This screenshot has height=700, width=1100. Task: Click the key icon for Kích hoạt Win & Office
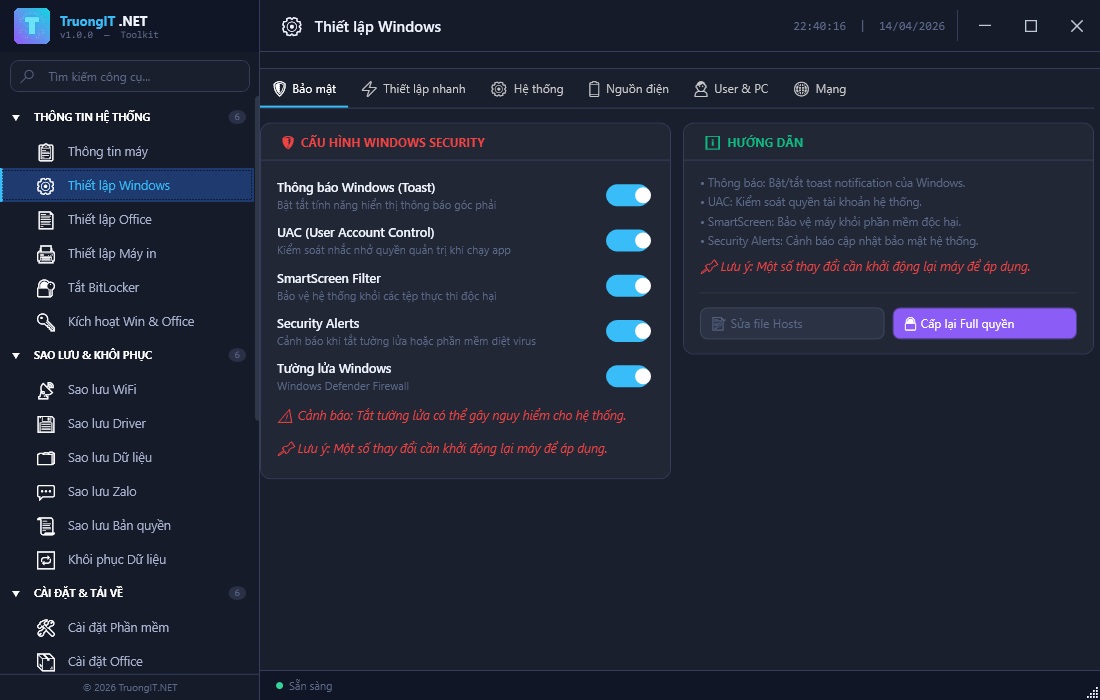point(46,322)
